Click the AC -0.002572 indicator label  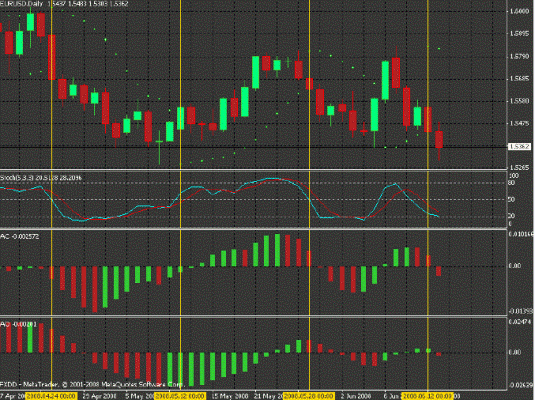[x=20, y=236]
